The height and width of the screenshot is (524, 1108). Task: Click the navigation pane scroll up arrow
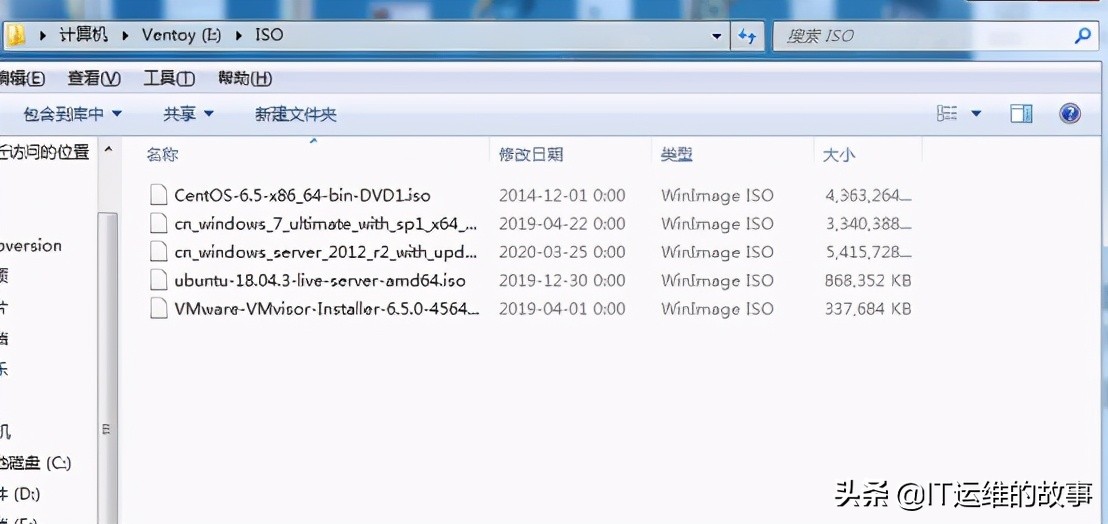[107, 149]
